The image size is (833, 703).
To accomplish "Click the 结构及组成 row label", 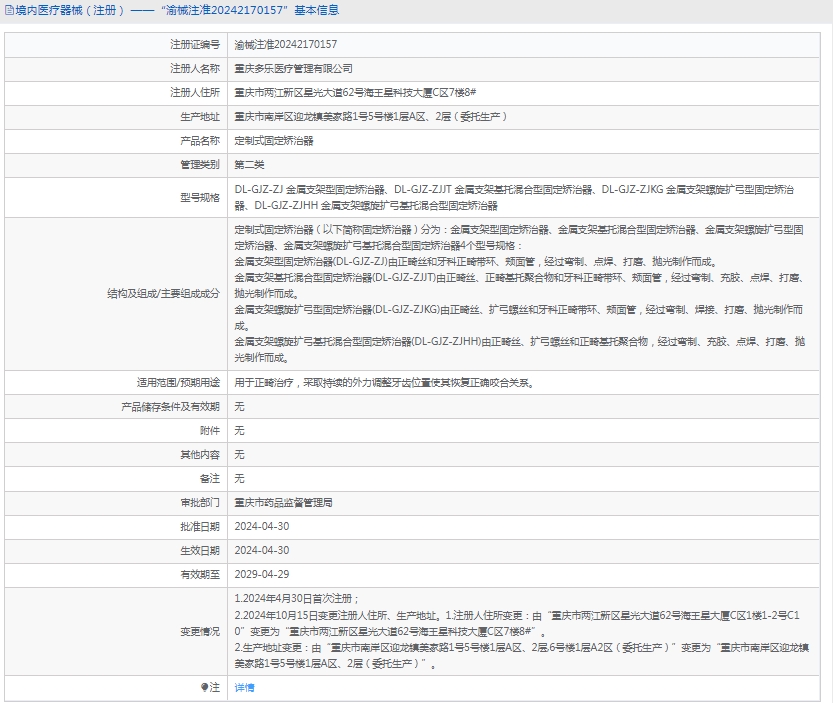I will 163,293.
